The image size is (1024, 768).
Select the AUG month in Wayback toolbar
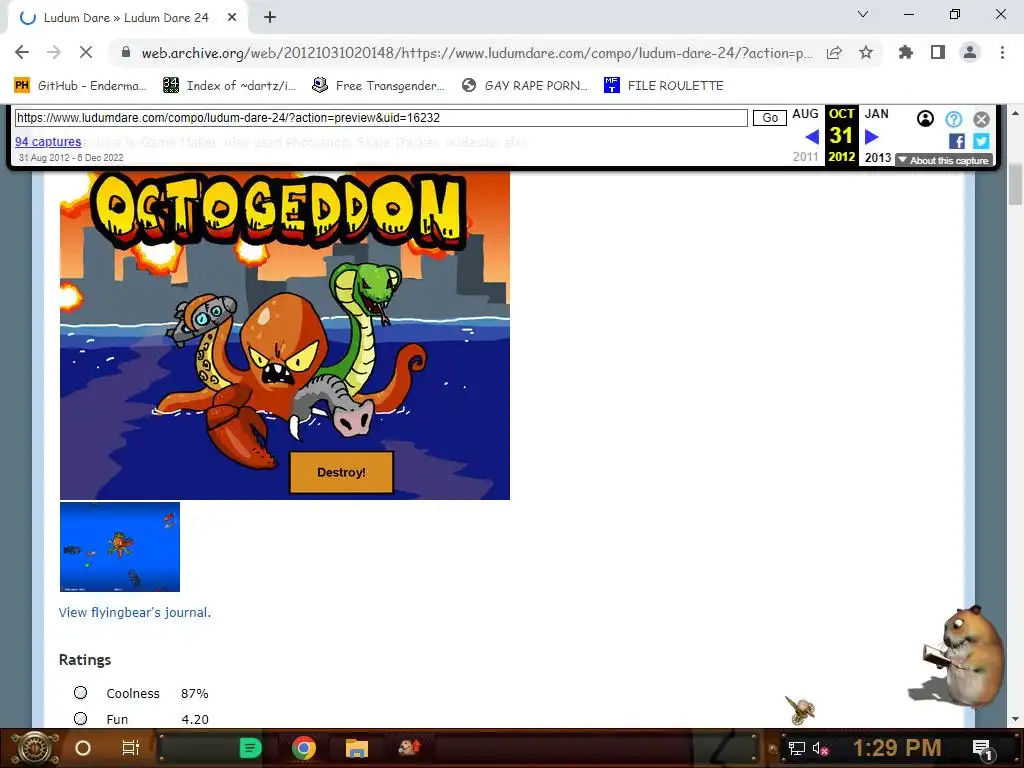click(x=805, y=114)
